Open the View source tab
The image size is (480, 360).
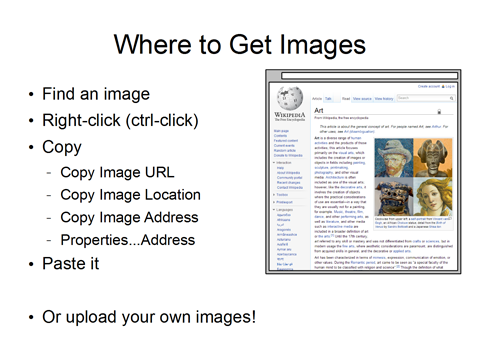(x=362, y=99)
